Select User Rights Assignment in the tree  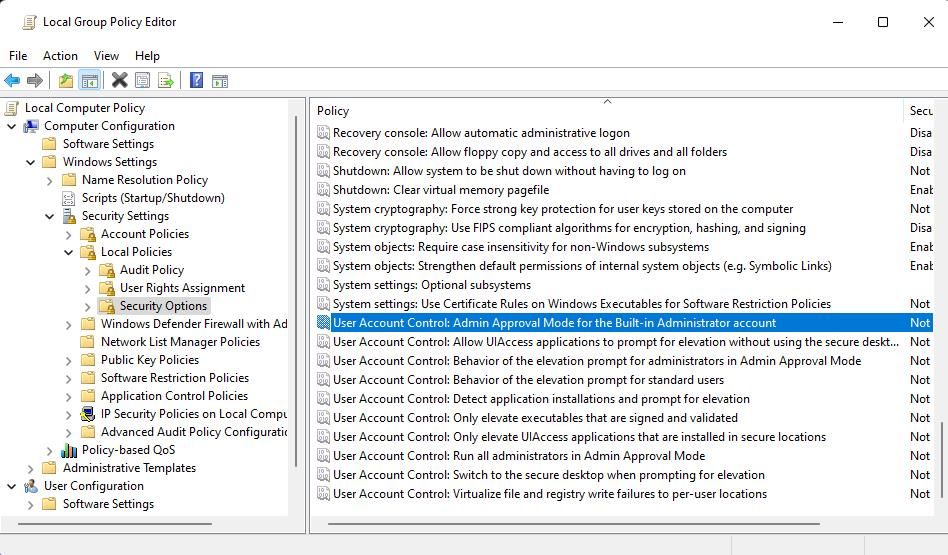[x=182, y=288]
